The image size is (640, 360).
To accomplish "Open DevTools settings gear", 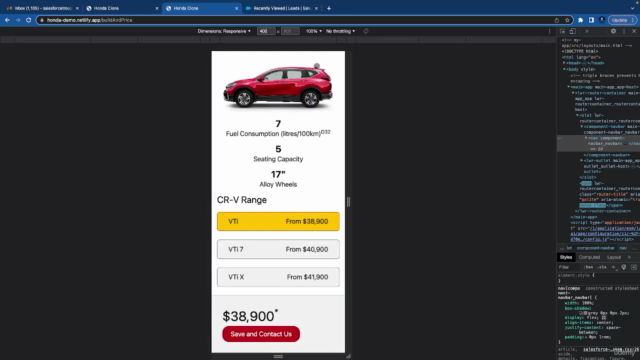I will (613, 31).
